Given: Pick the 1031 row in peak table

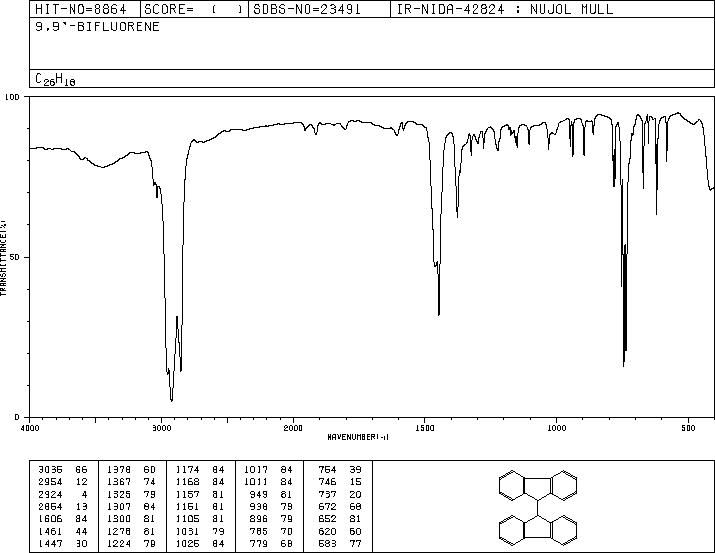Looking at the screenshot, I should coord(200,531).
